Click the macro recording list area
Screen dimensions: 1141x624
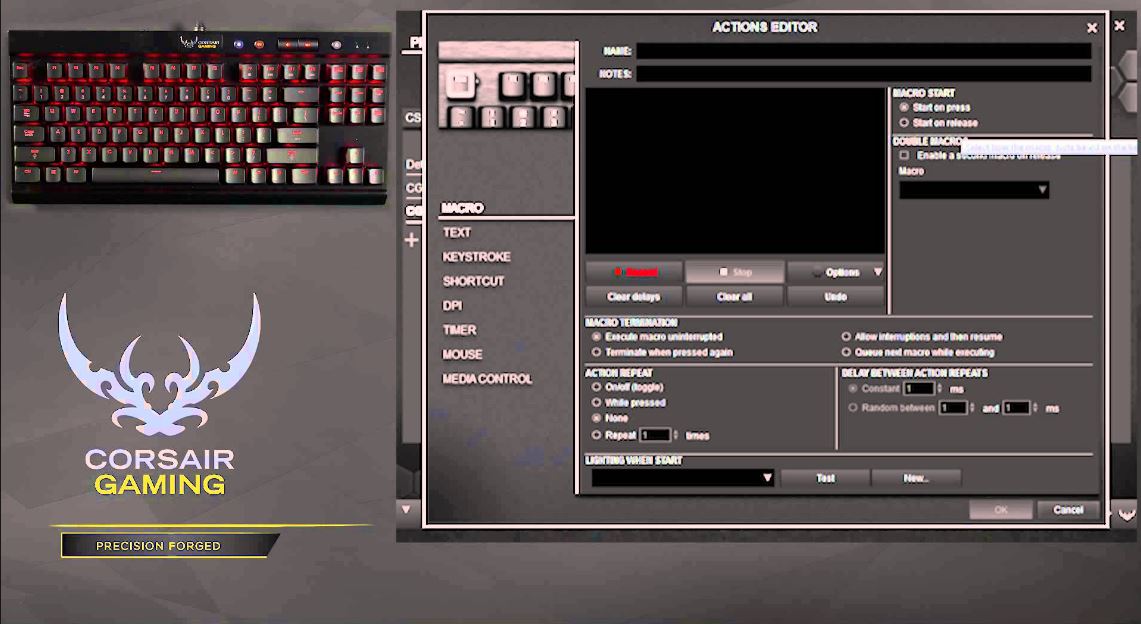click(735, 171)
